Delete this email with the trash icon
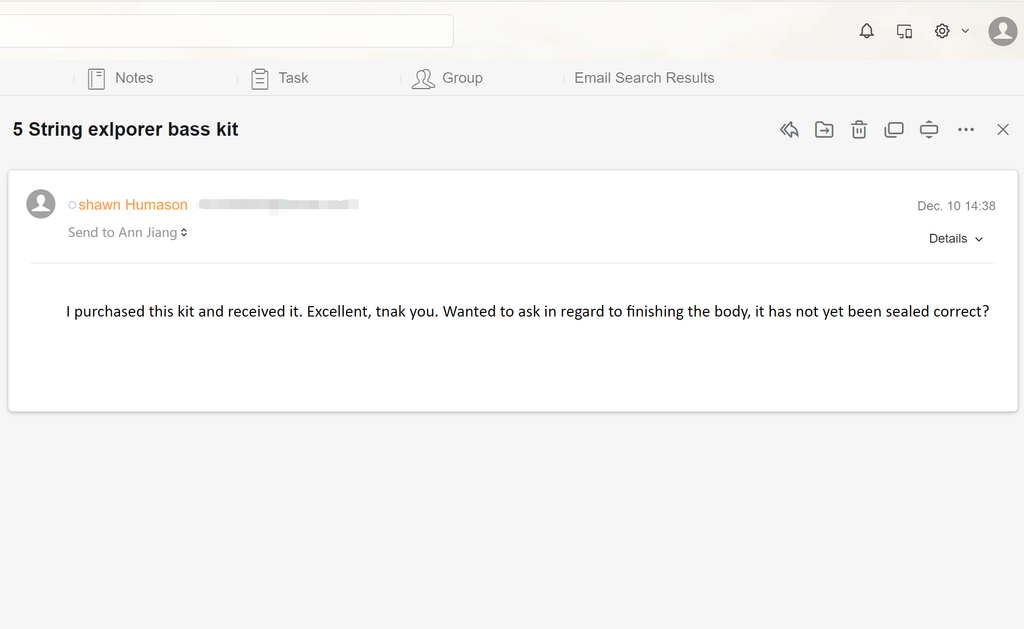The height and width of the screenshot is (629, 1024). click(859, 130)
